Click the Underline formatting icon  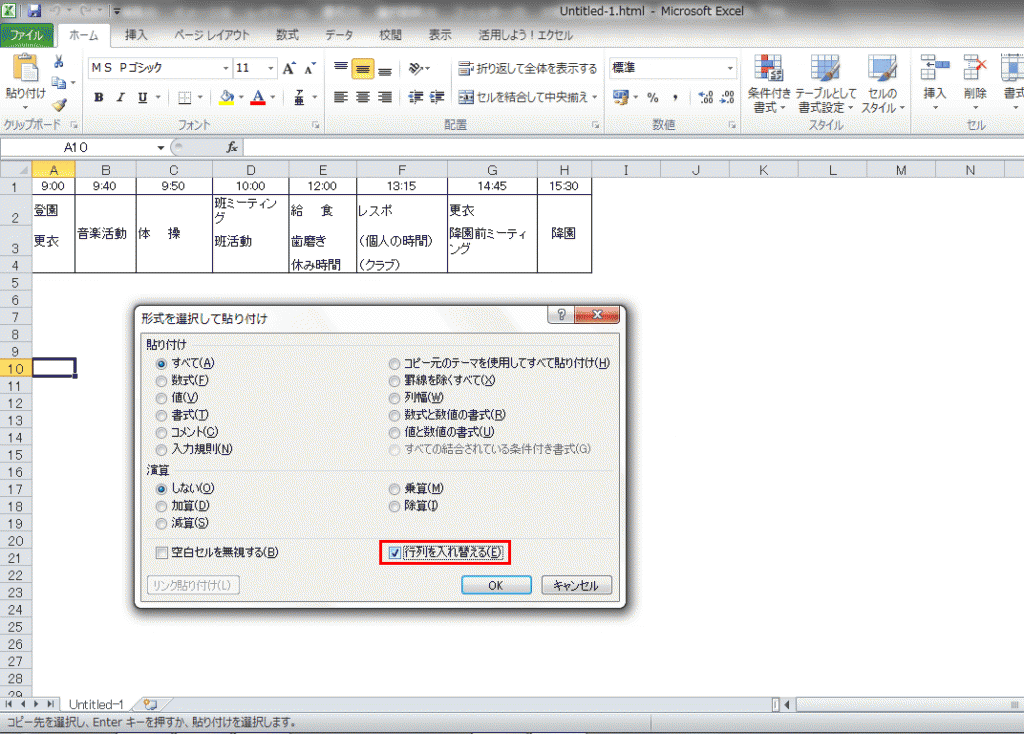pos(143,97)
